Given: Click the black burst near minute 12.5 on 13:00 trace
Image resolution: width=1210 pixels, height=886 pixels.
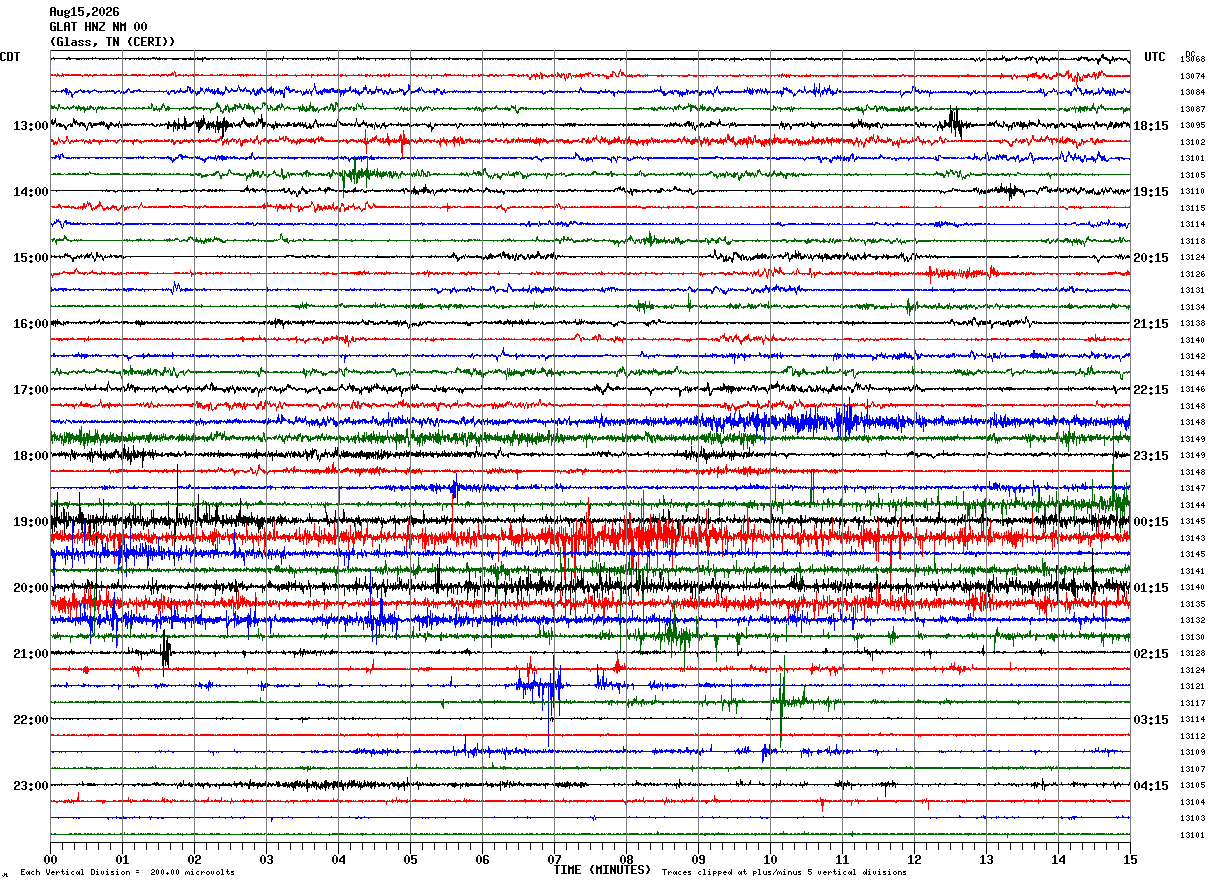Looking at the screenshot, I should coord(954,123).
